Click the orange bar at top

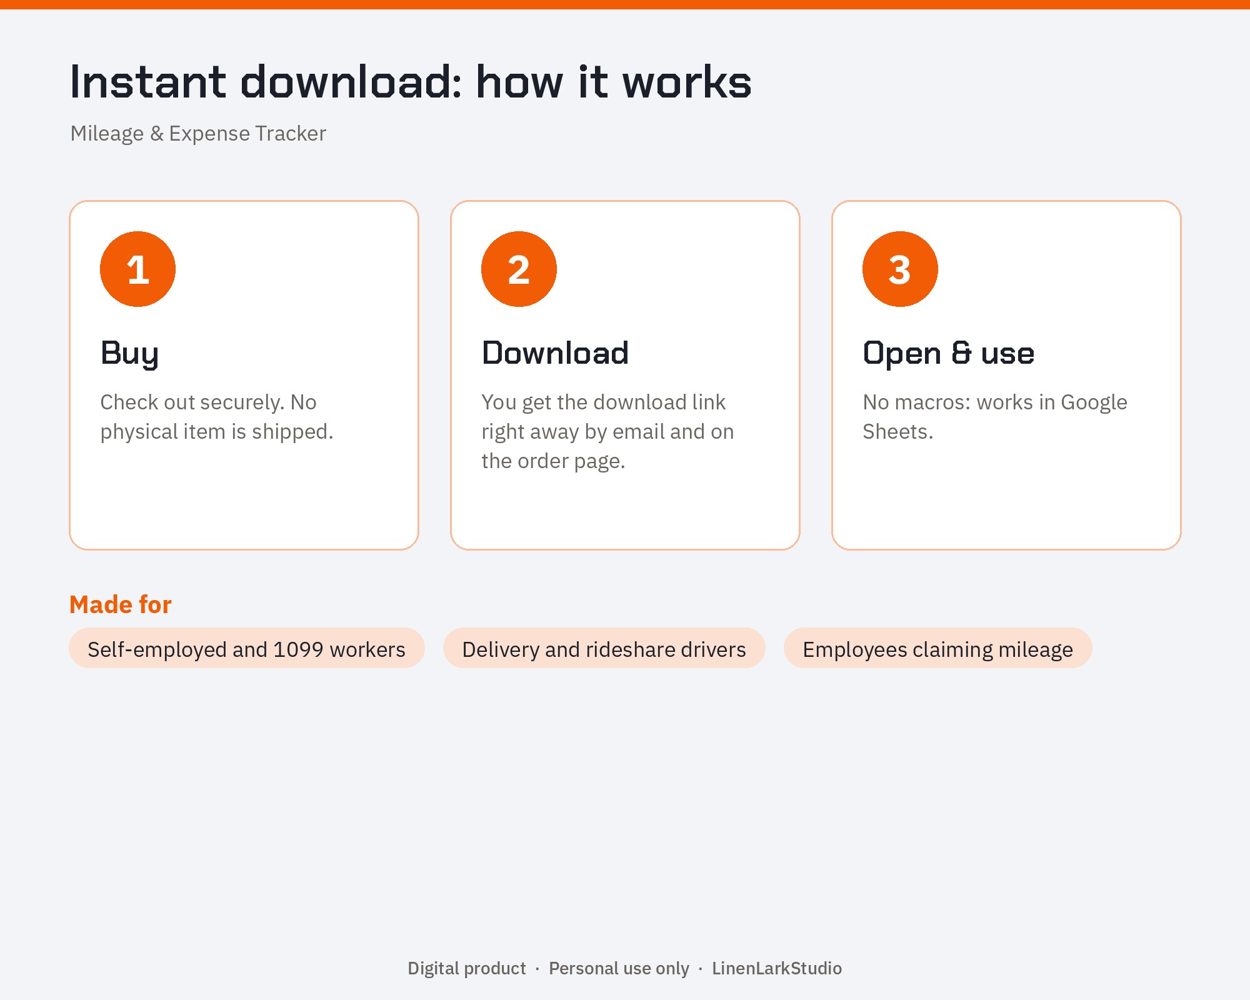pyautogui.click(x=625, y=4)
